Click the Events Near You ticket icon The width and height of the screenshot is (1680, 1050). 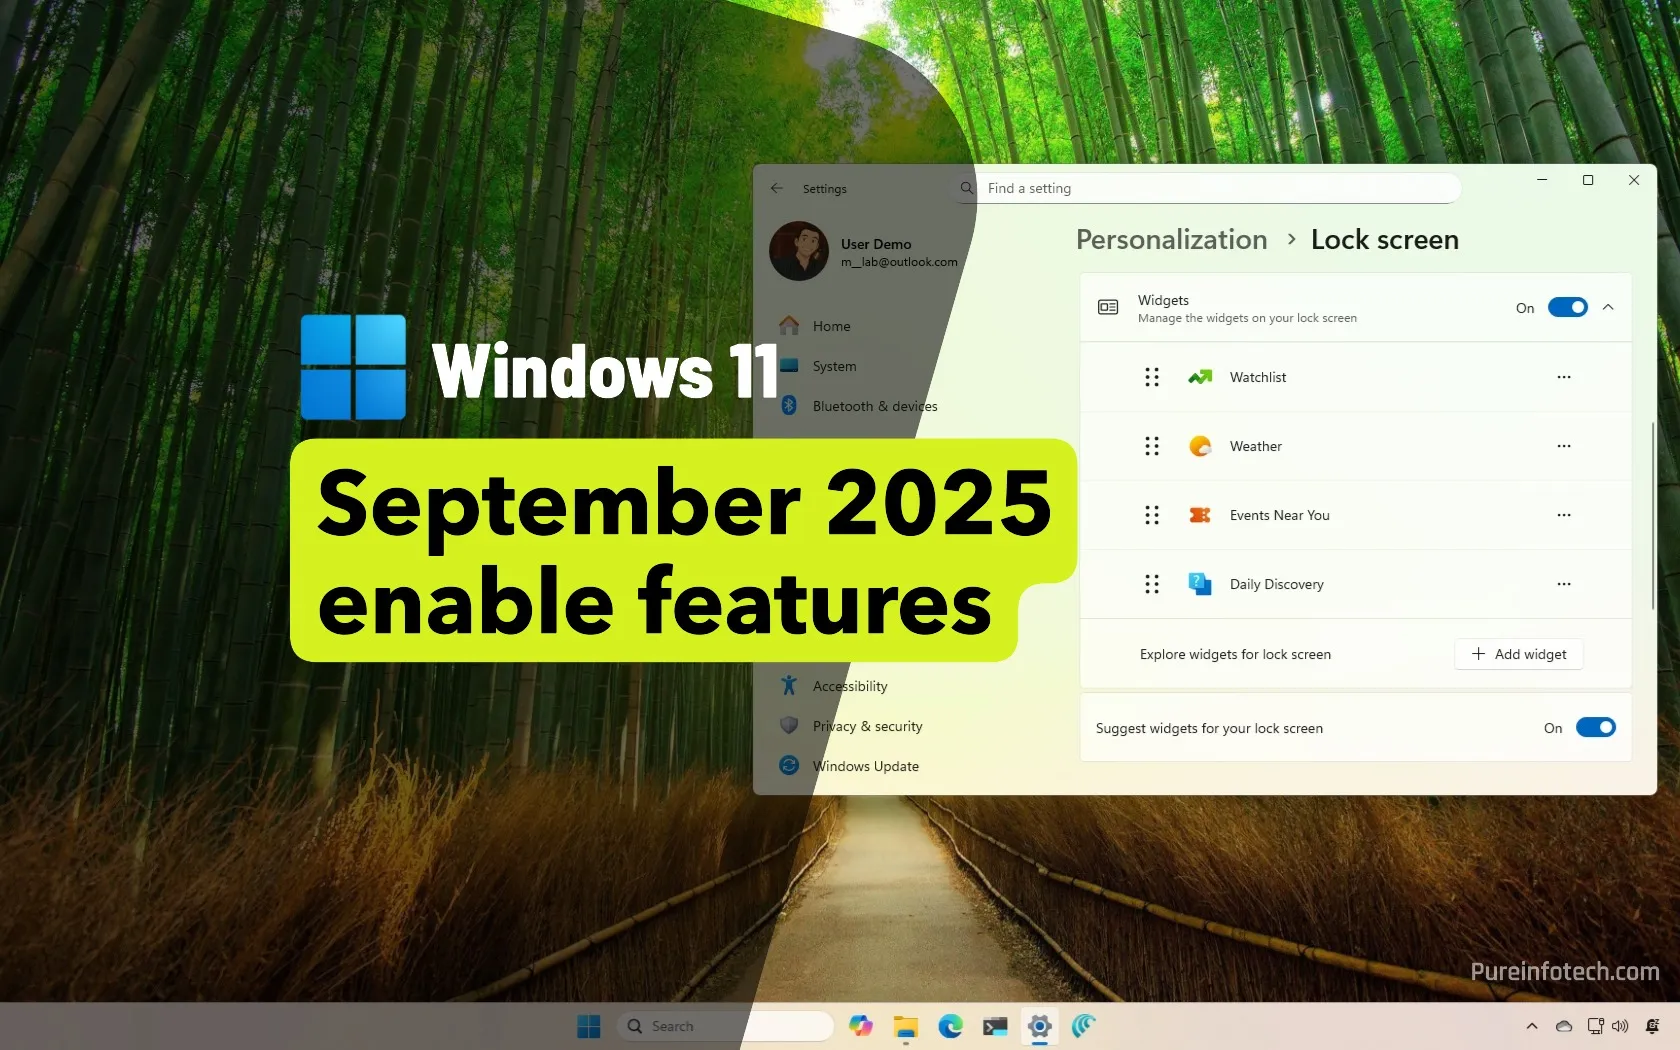[x=1200, y=515]
